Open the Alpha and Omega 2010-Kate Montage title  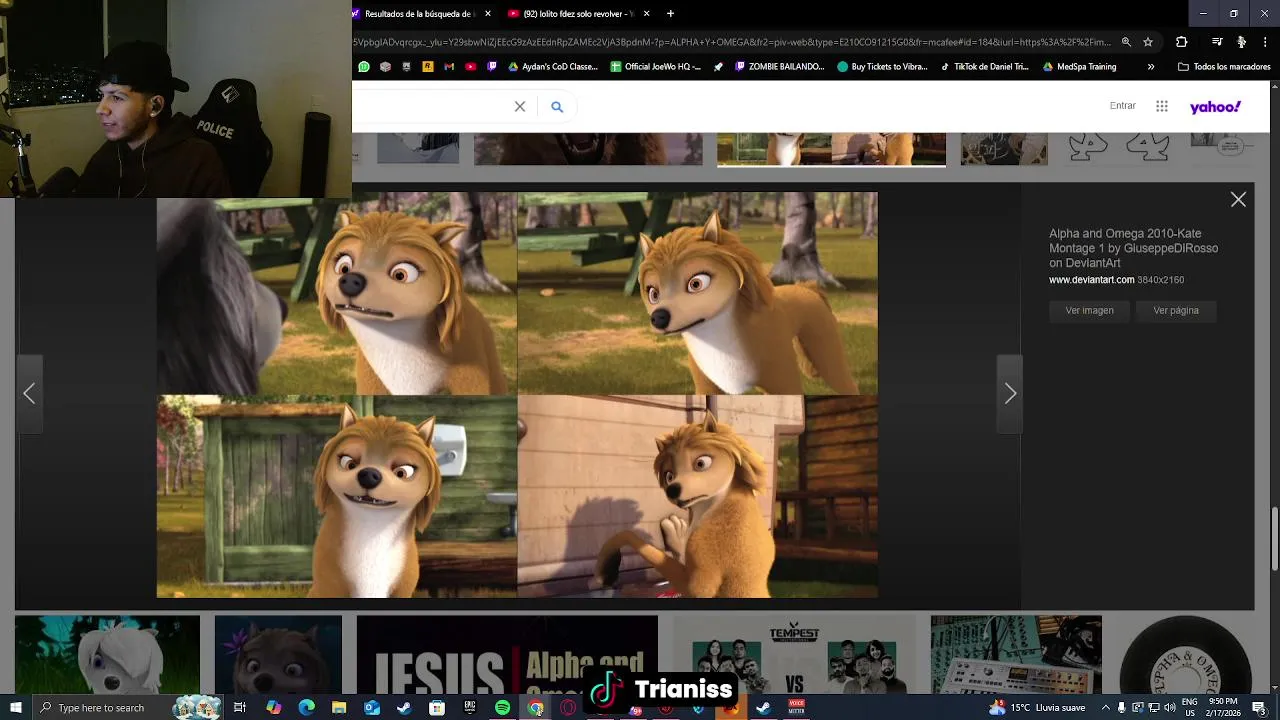point(1133,248)
